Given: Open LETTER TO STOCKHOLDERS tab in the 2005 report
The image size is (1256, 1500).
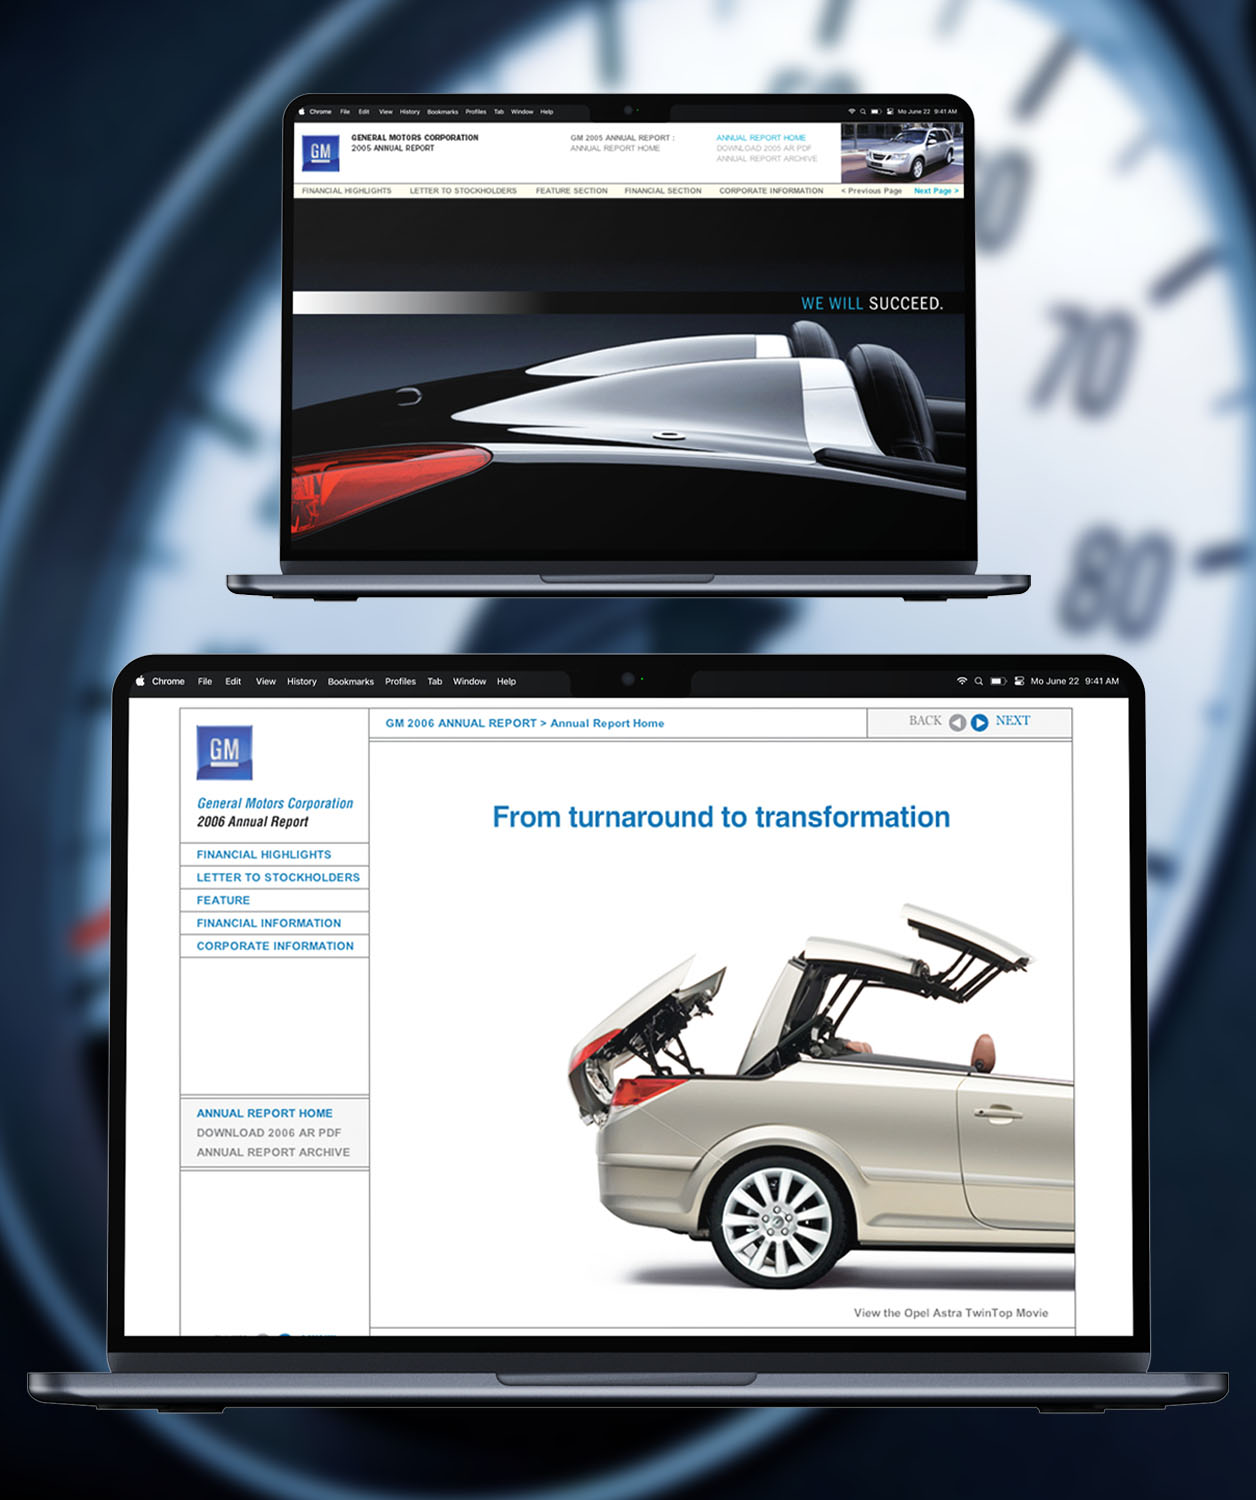Looking at the screenshot, I should 463,190.
